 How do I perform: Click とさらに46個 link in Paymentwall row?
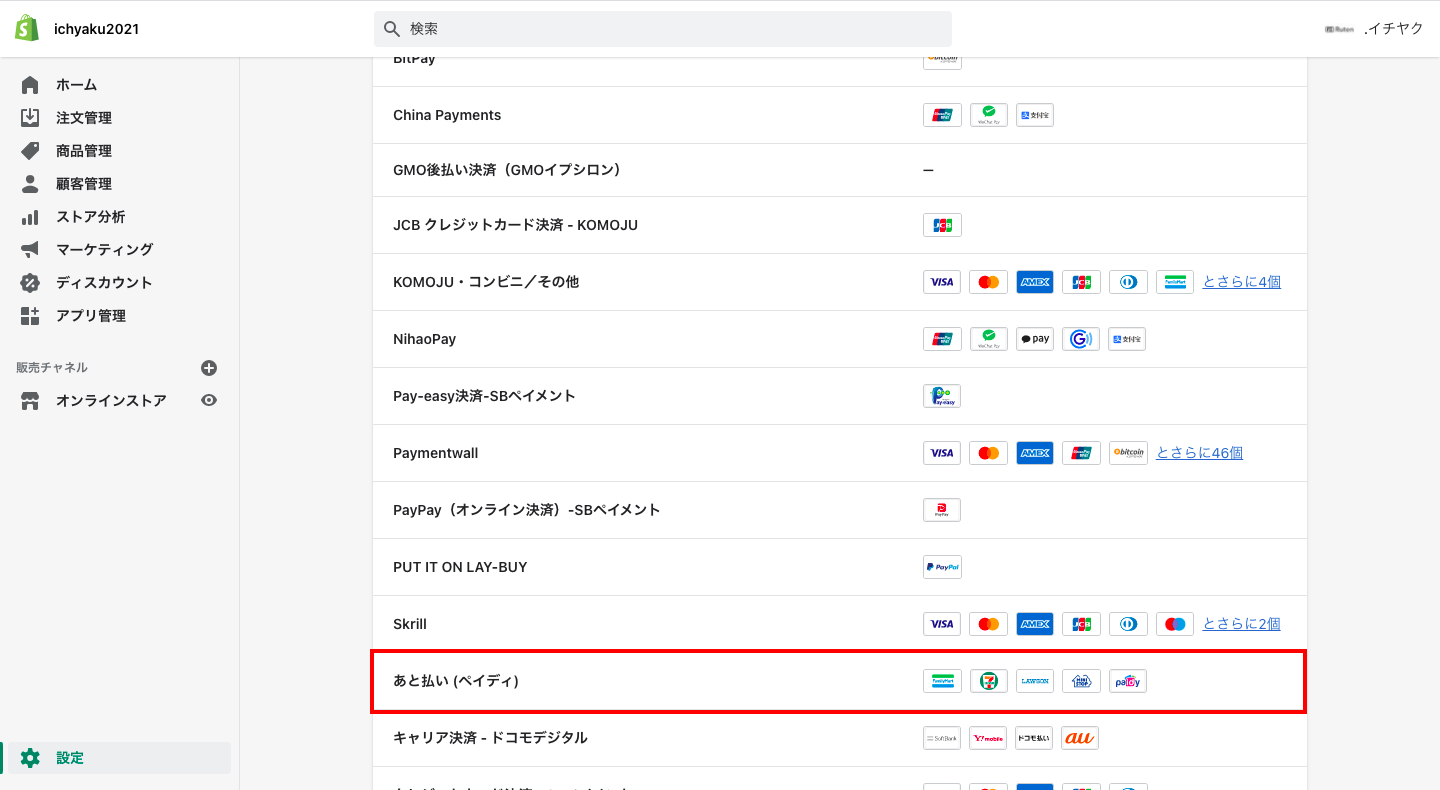1199,453
